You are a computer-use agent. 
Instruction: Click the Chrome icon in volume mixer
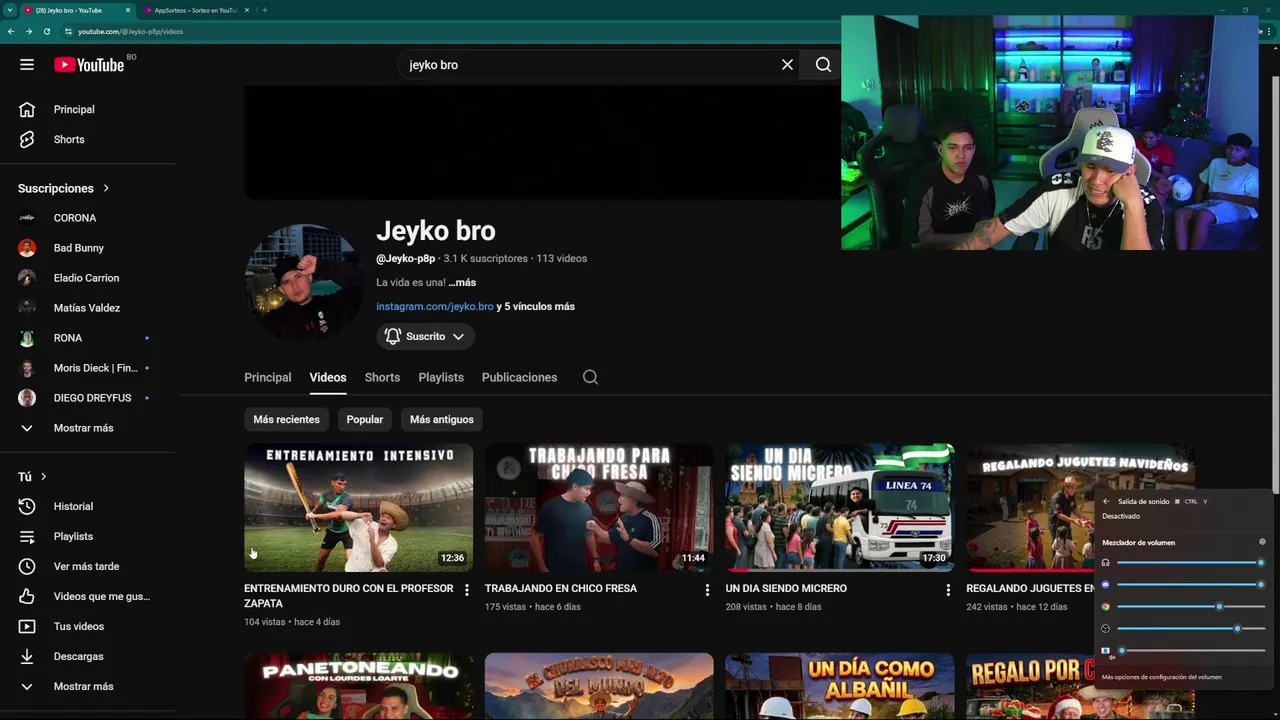pos(1105,606)
